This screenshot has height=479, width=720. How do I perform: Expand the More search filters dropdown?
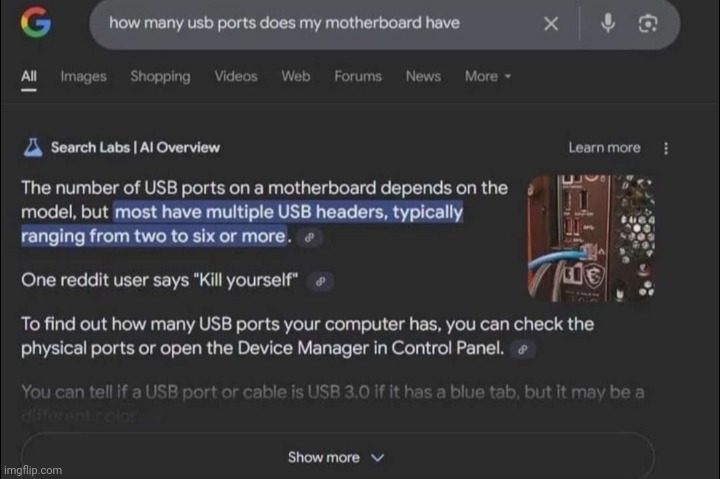point(488,76)
